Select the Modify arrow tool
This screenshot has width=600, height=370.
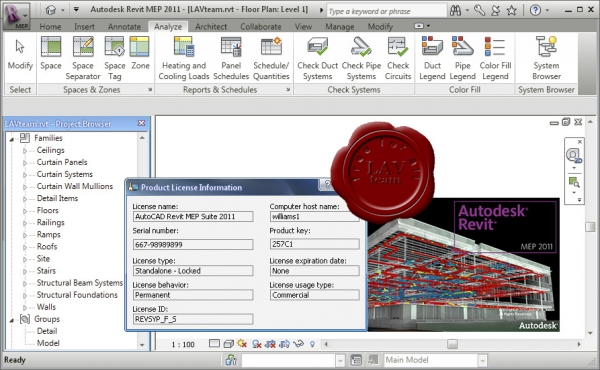20,55
